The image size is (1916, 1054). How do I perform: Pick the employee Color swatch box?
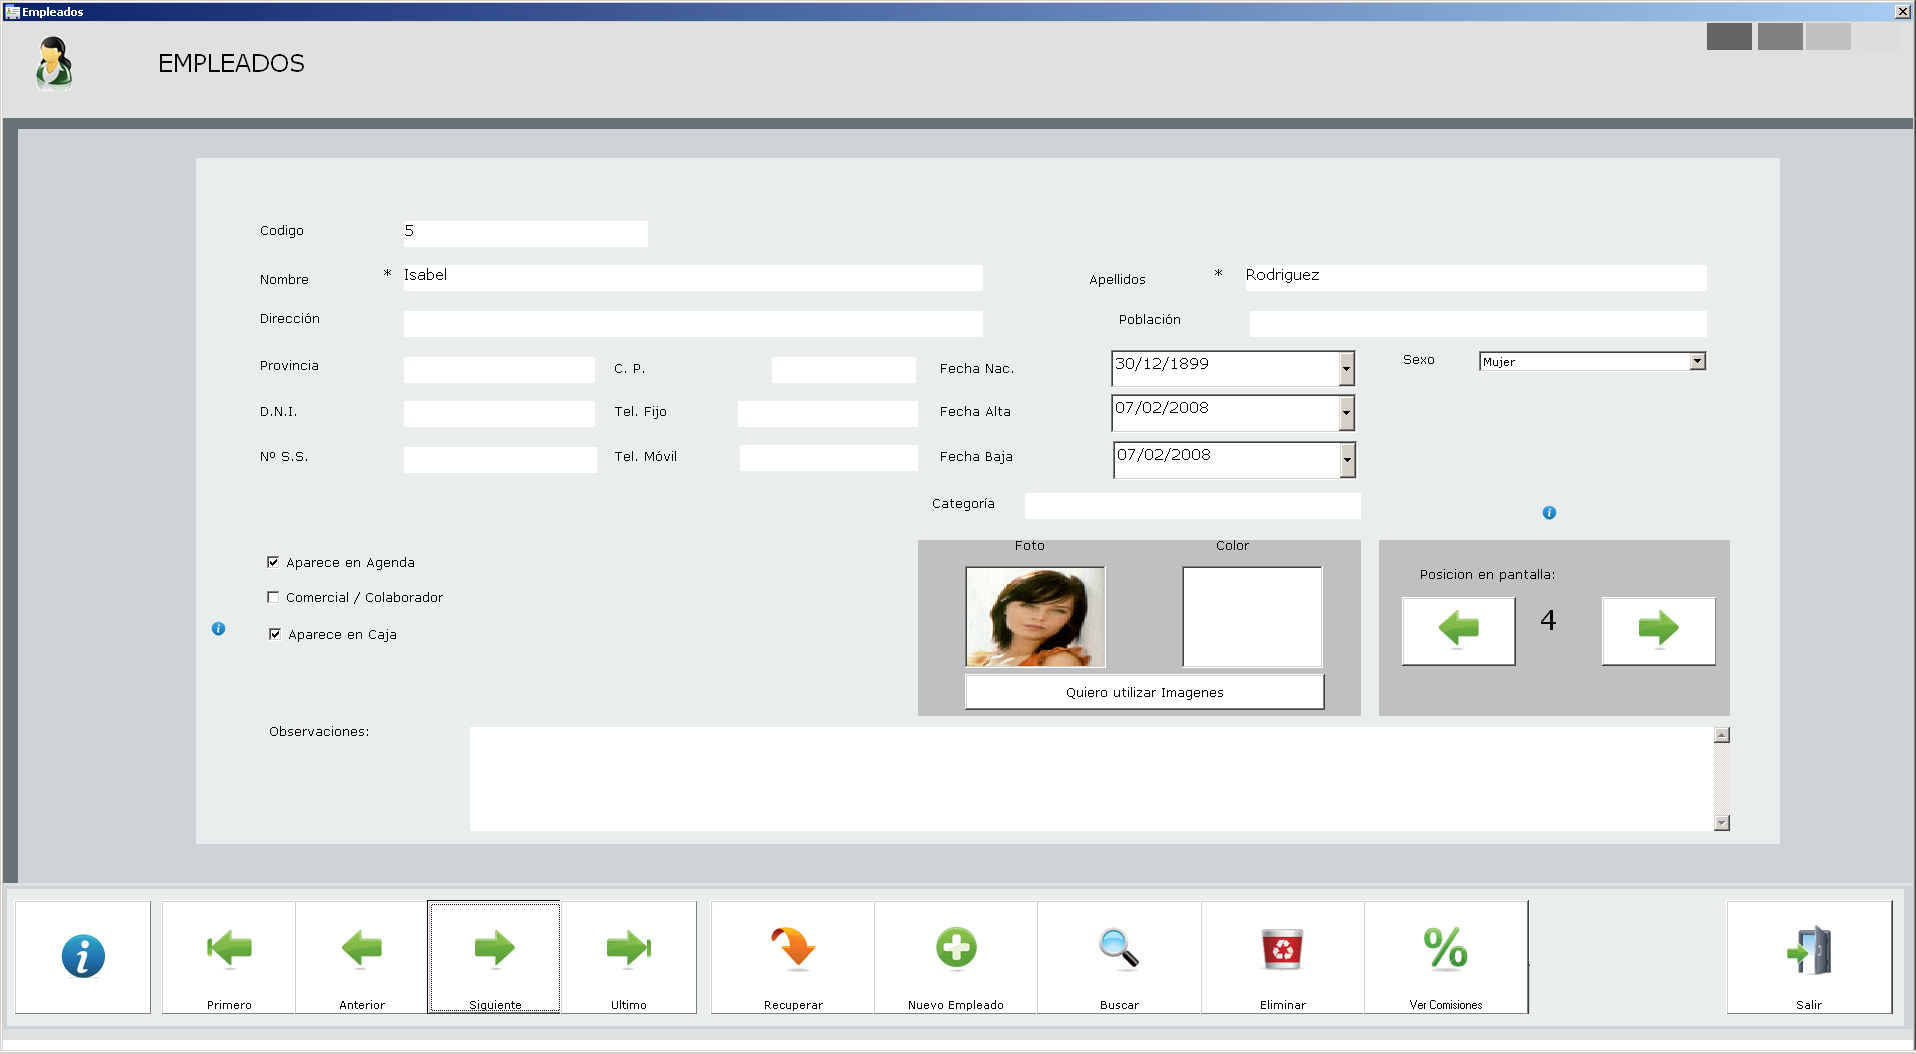pos(1252,616)
